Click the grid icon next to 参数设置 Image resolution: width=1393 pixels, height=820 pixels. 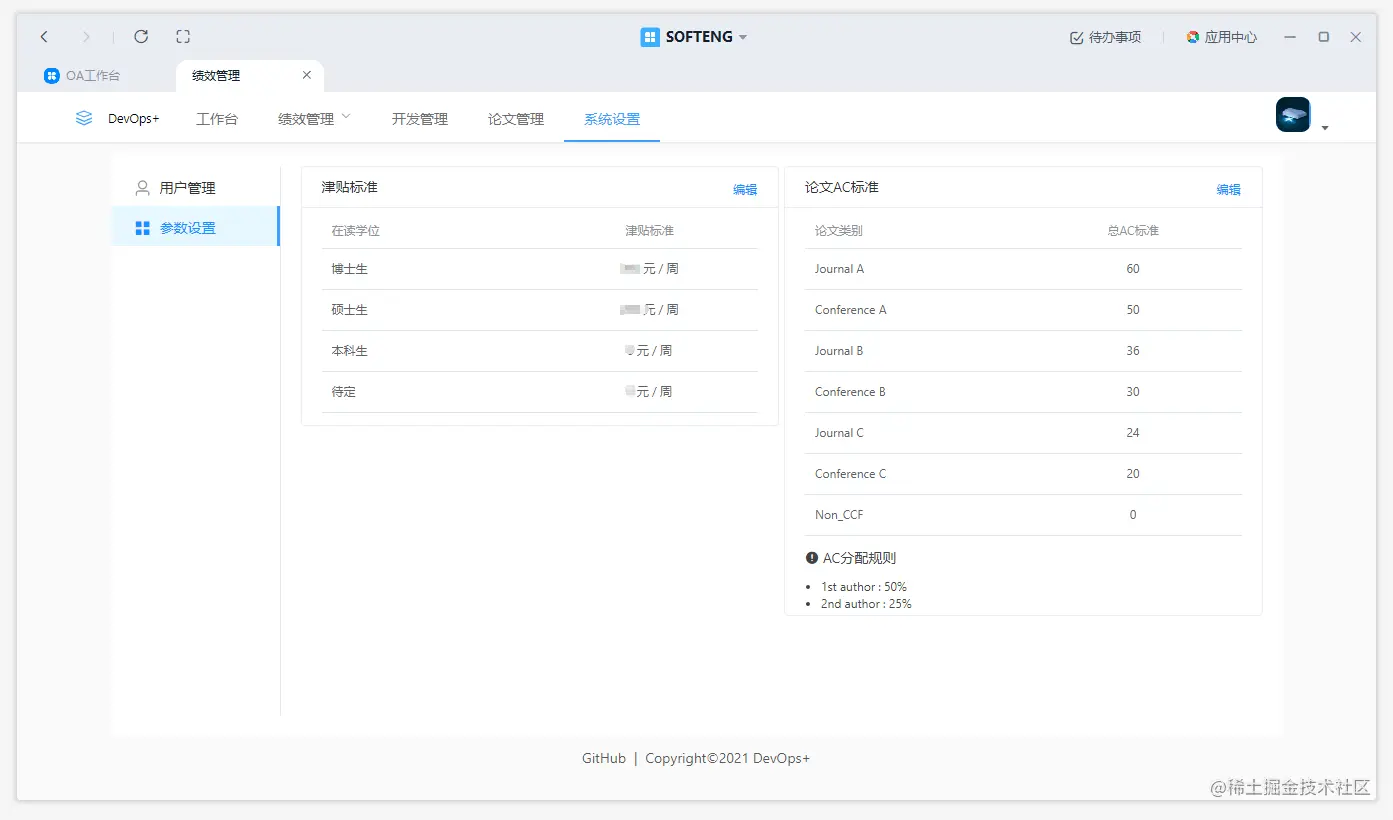(x=143, y=227)
